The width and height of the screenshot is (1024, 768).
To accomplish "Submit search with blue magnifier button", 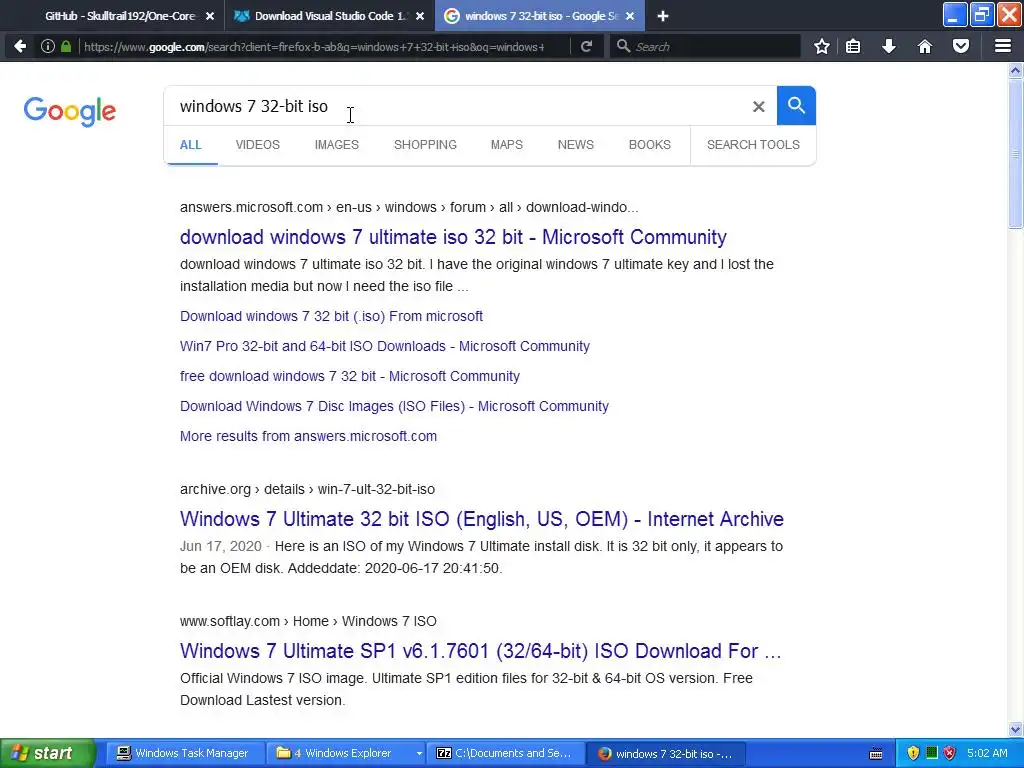I will [x=796, y=105].
